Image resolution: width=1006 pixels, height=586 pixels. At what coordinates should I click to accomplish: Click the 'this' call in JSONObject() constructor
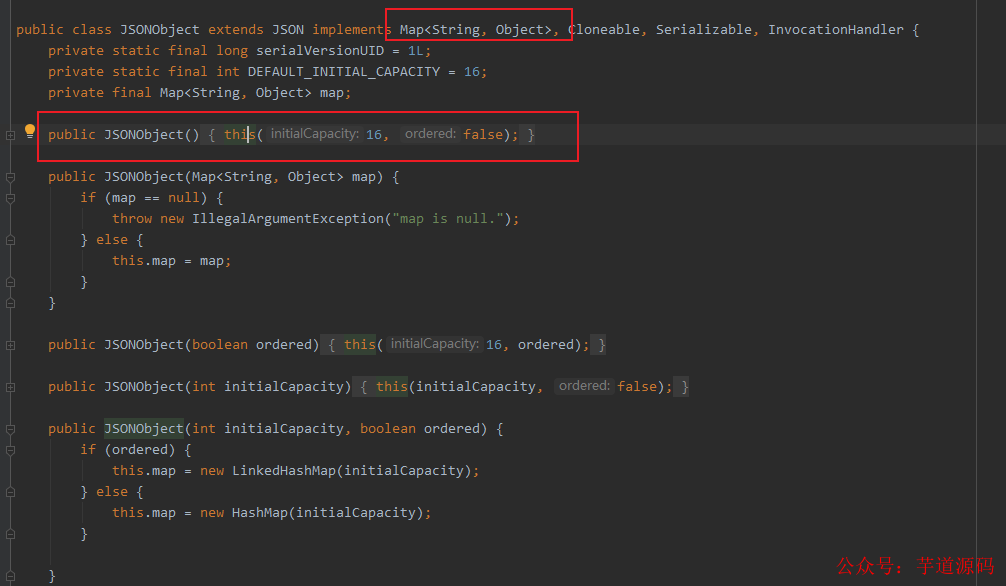239,135
